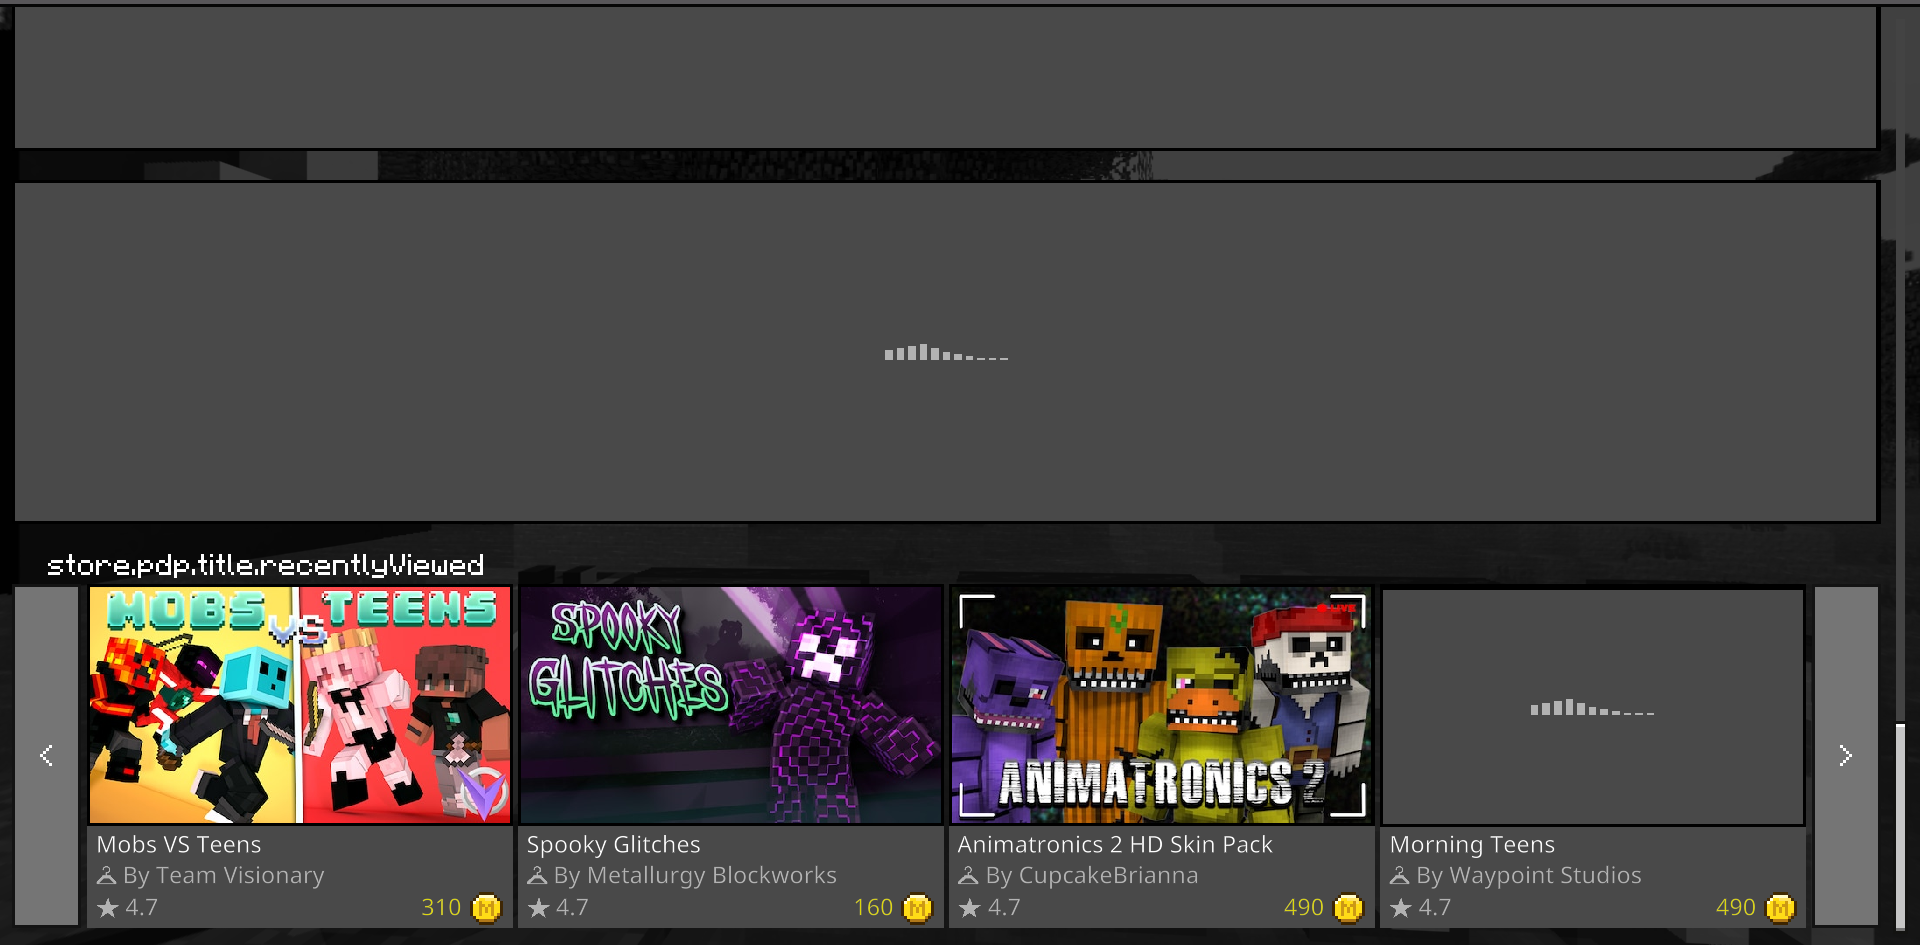1920x945 pixels.
Task: Click Minecoin icon on Morning Teens card
Action: (x=1780, y=908)
